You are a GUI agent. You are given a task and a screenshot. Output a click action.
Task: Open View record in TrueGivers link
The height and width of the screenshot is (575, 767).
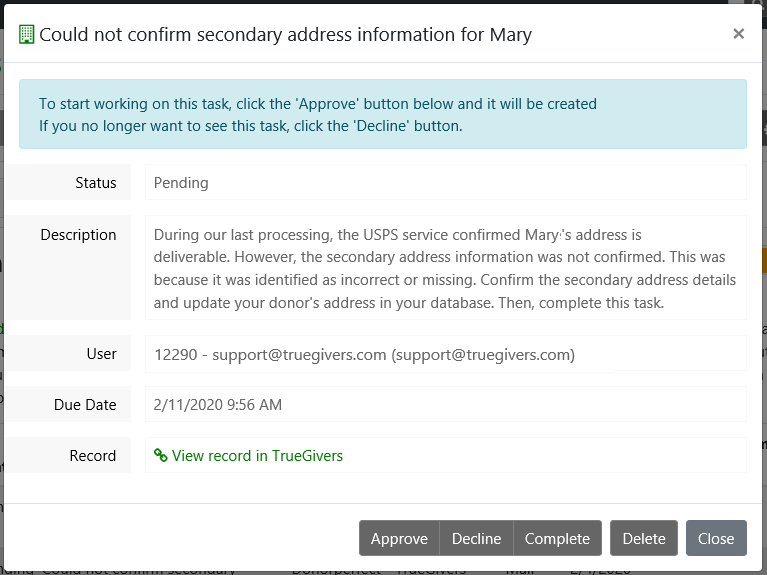point(257,456)
